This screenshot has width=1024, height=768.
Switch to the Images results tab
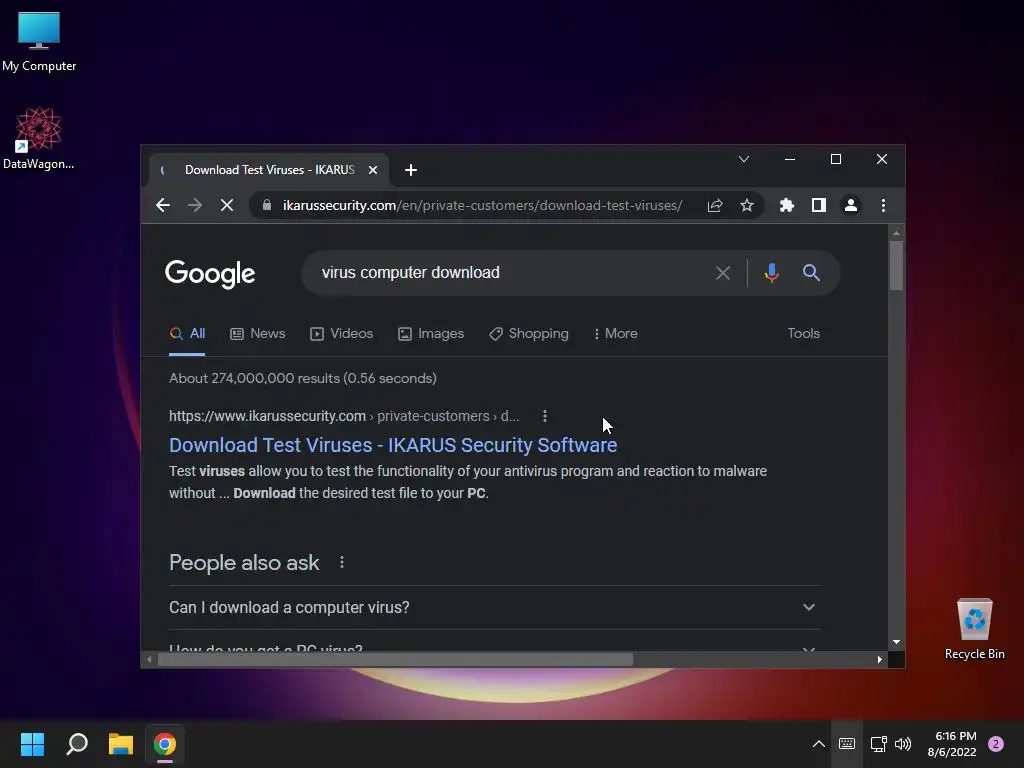click(x=431, y=334)
